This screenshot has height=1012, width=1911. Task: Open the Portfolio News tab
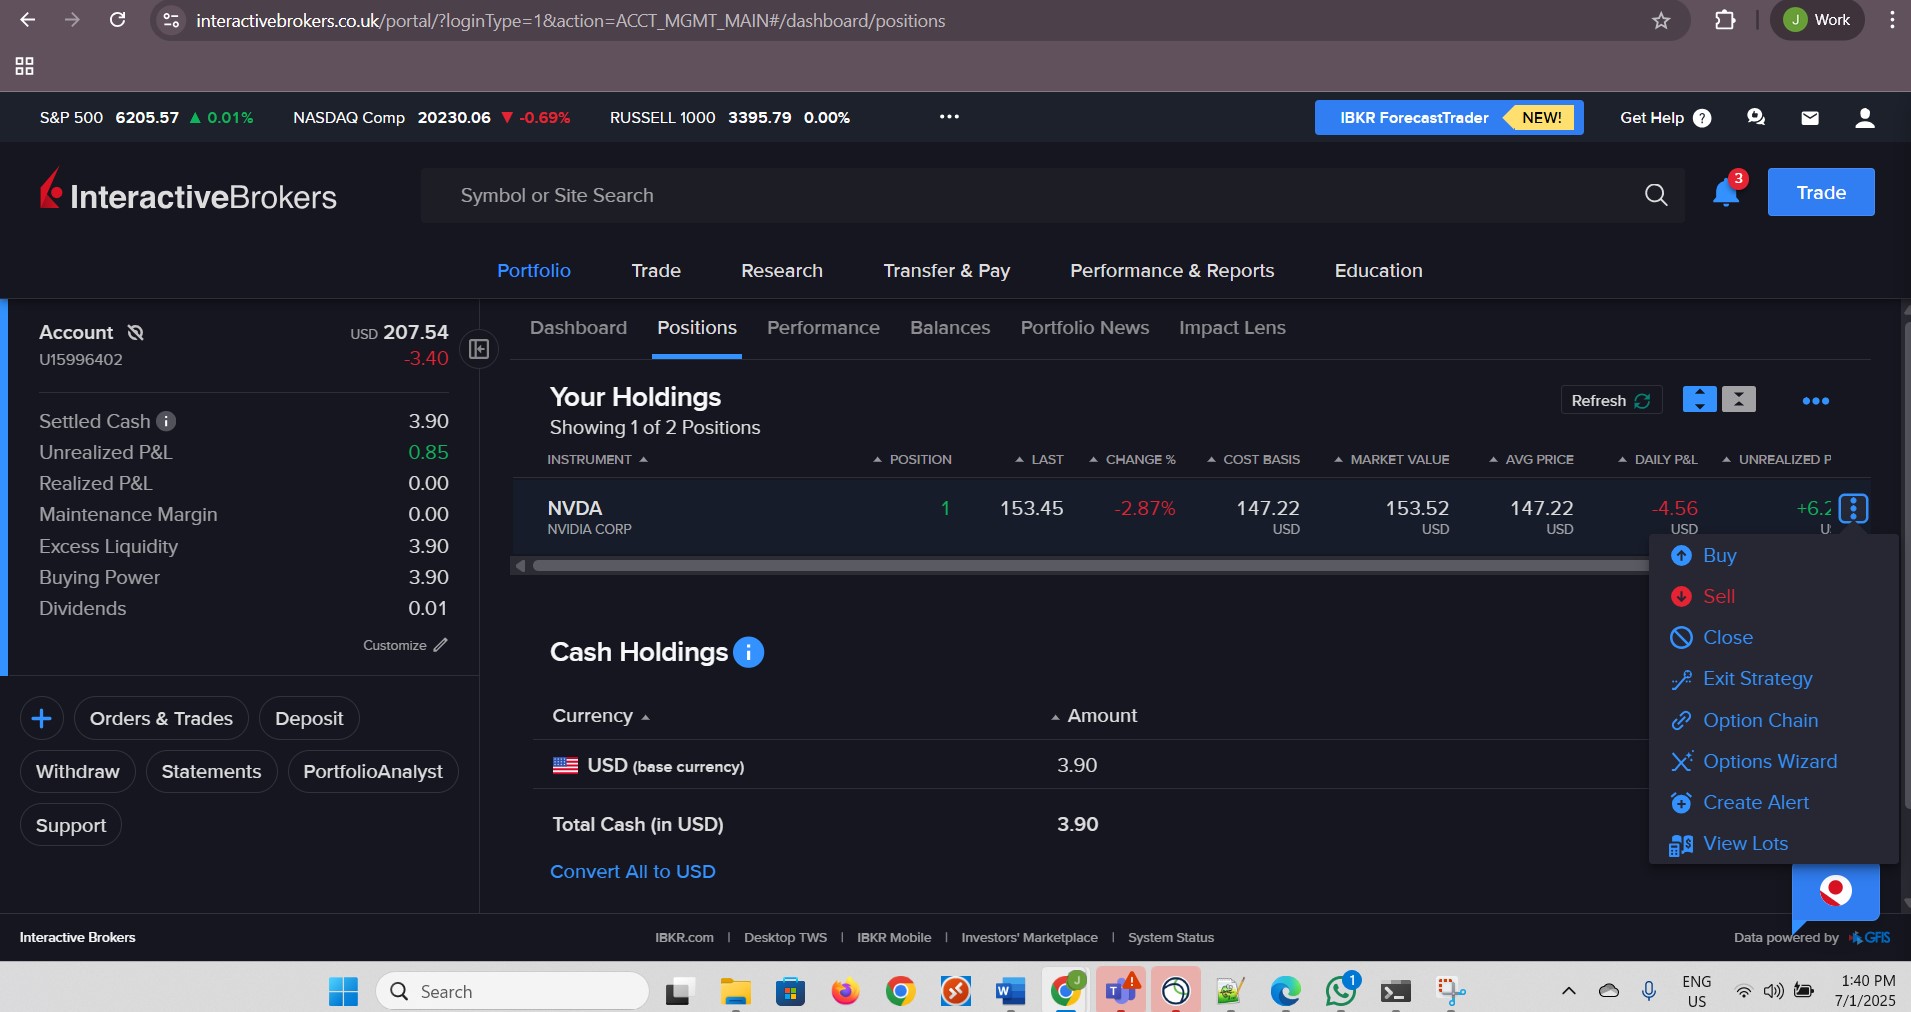point(1085,328)
